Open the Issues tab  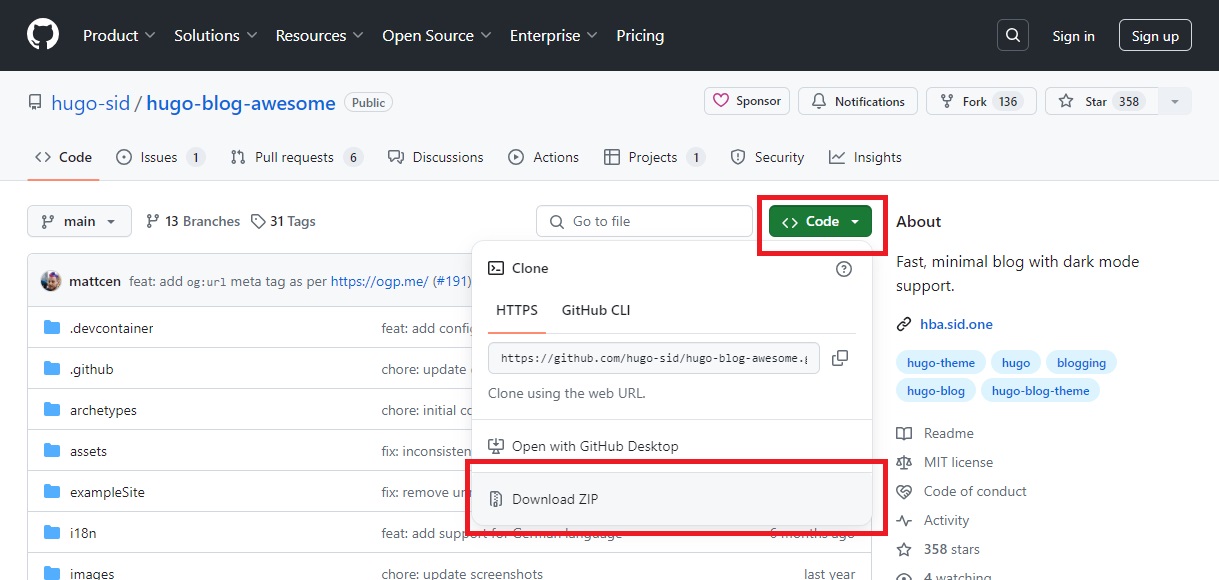[160, 157]
